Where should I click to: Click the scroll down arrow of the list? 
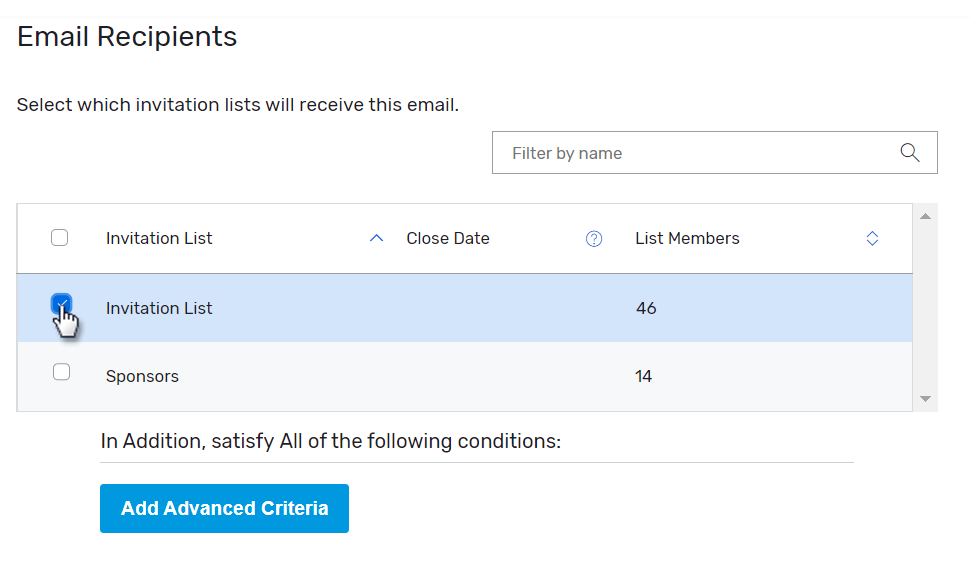pyautogui.click(x=925, y=398)
